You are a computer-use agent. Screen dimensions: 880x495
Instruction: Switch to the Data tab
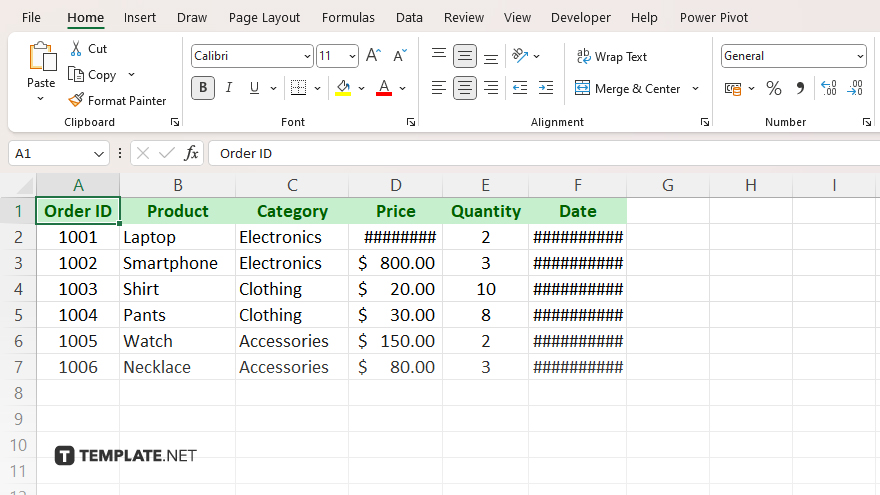[x=409, y=17]
